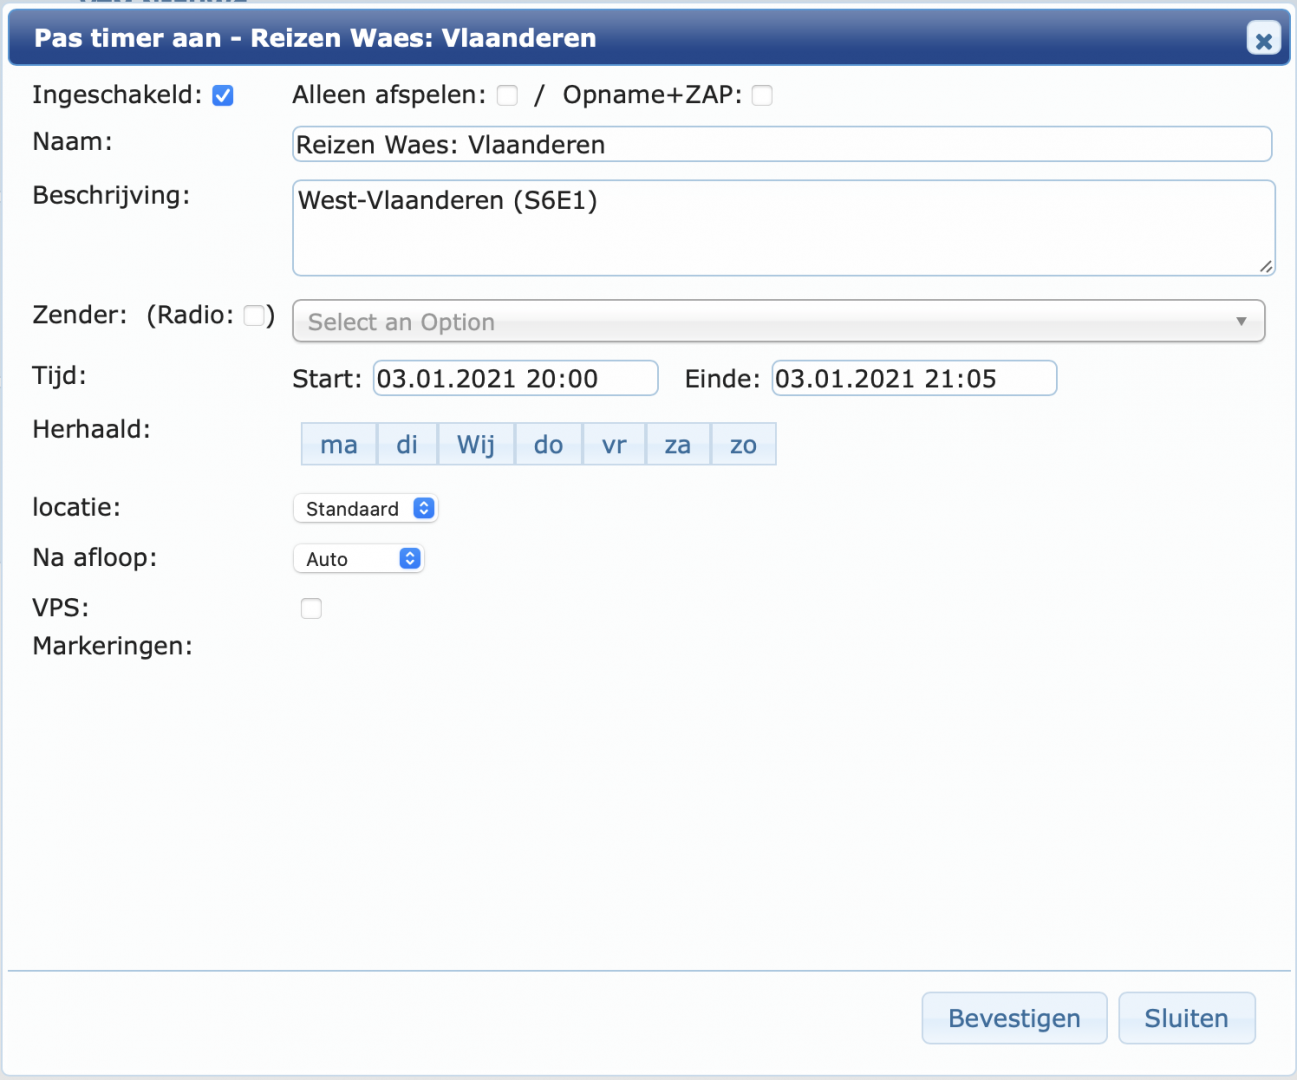
Task: Enable the VPS checkbox
Action: [311, 608]
